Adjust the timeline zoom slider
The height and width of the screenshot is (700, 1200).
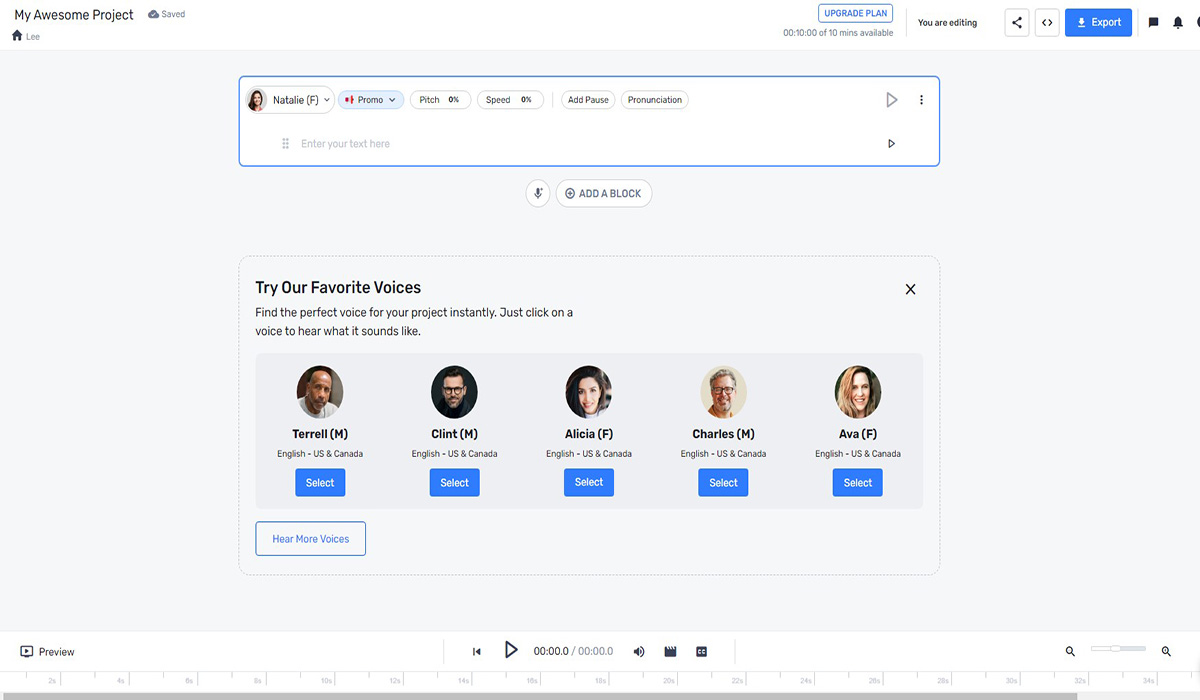point(1117,649)
